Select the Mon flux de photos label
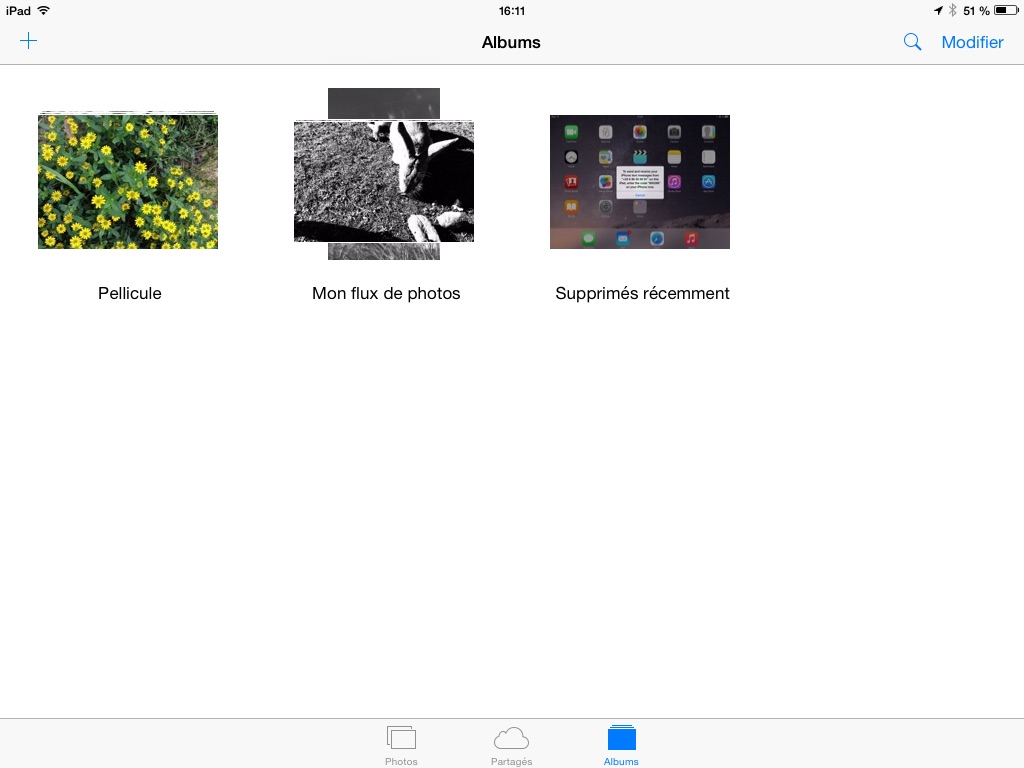 click(x=386, y=293)
